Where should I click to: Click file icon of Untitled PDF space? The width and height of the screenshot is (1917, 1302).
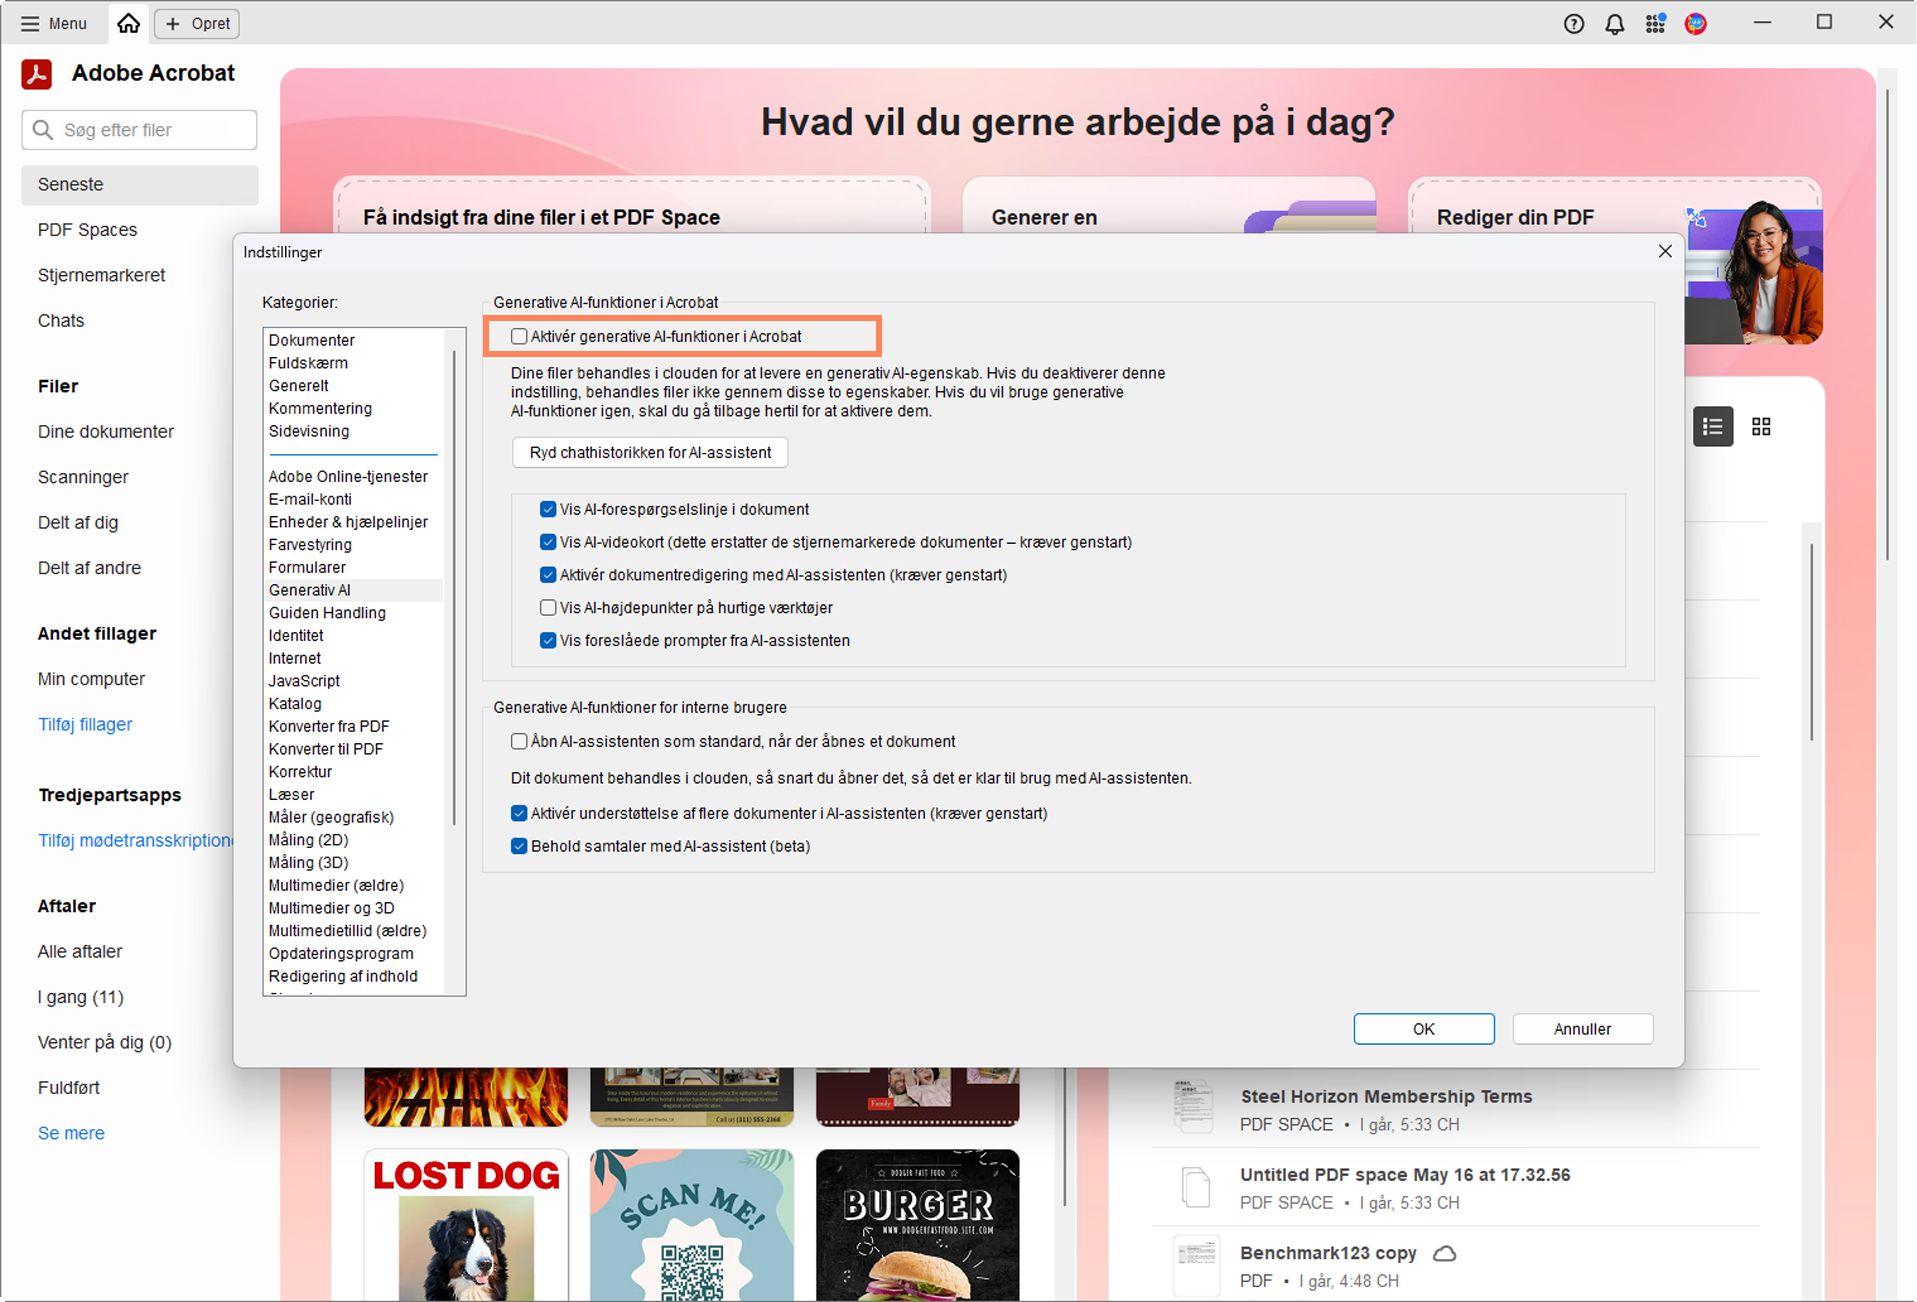click(x=1196, y=1187)
